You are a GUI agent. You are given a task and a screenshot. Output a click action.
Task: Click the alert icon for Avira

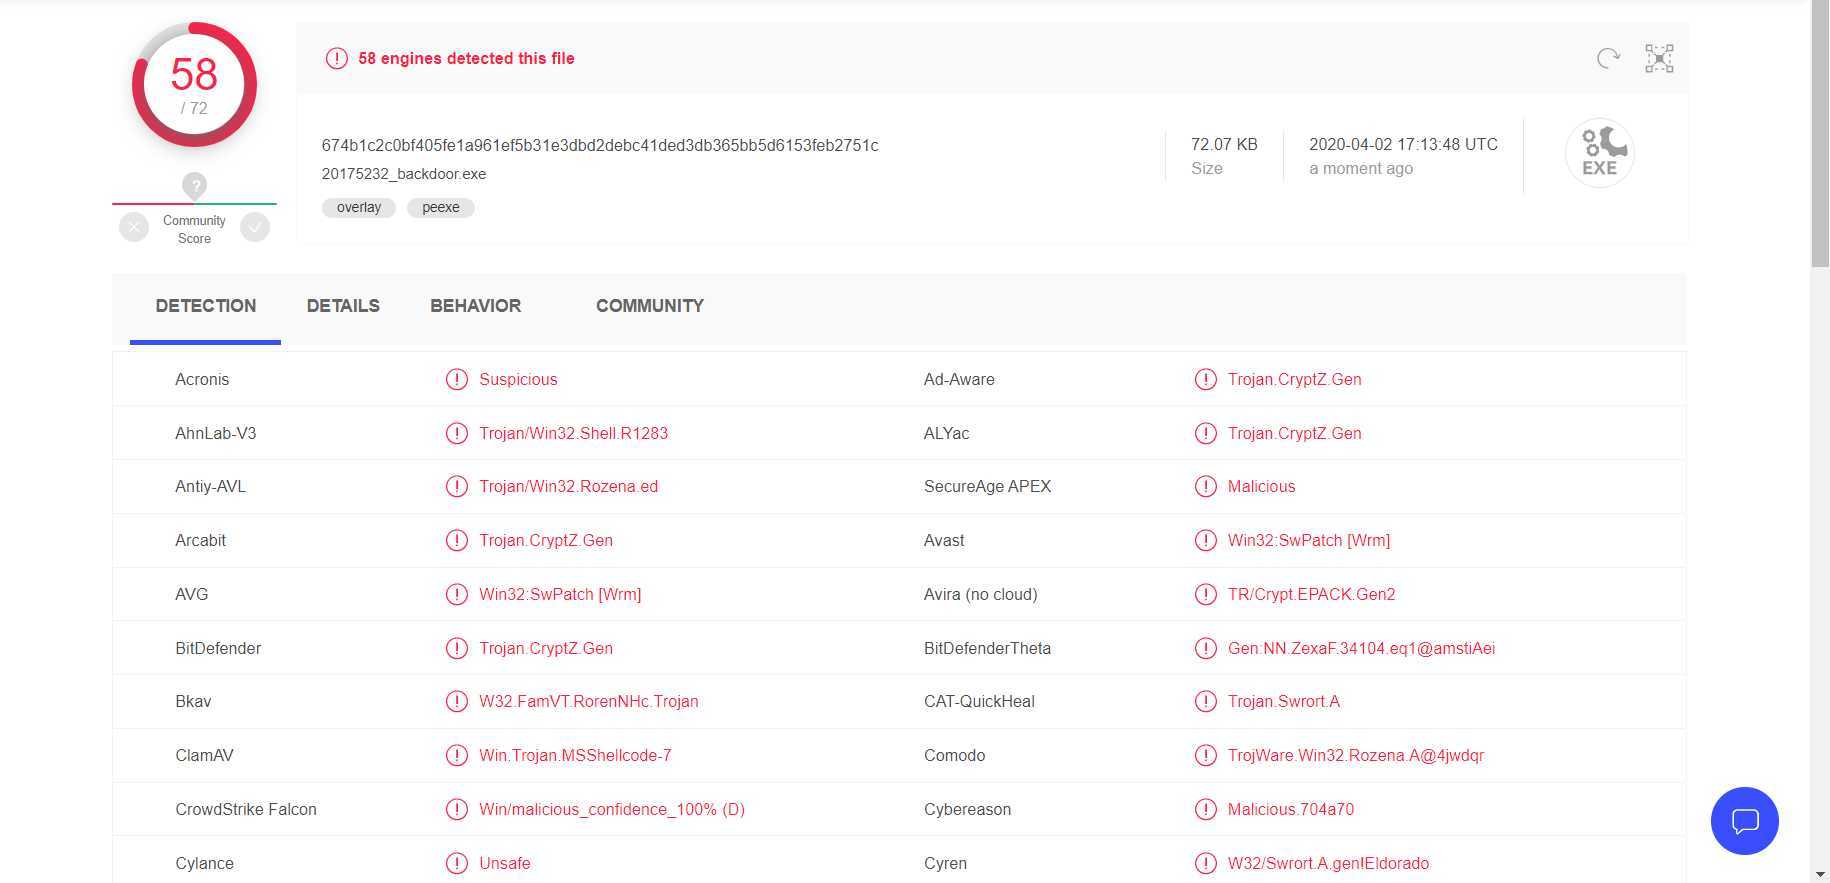(1205, 594)
